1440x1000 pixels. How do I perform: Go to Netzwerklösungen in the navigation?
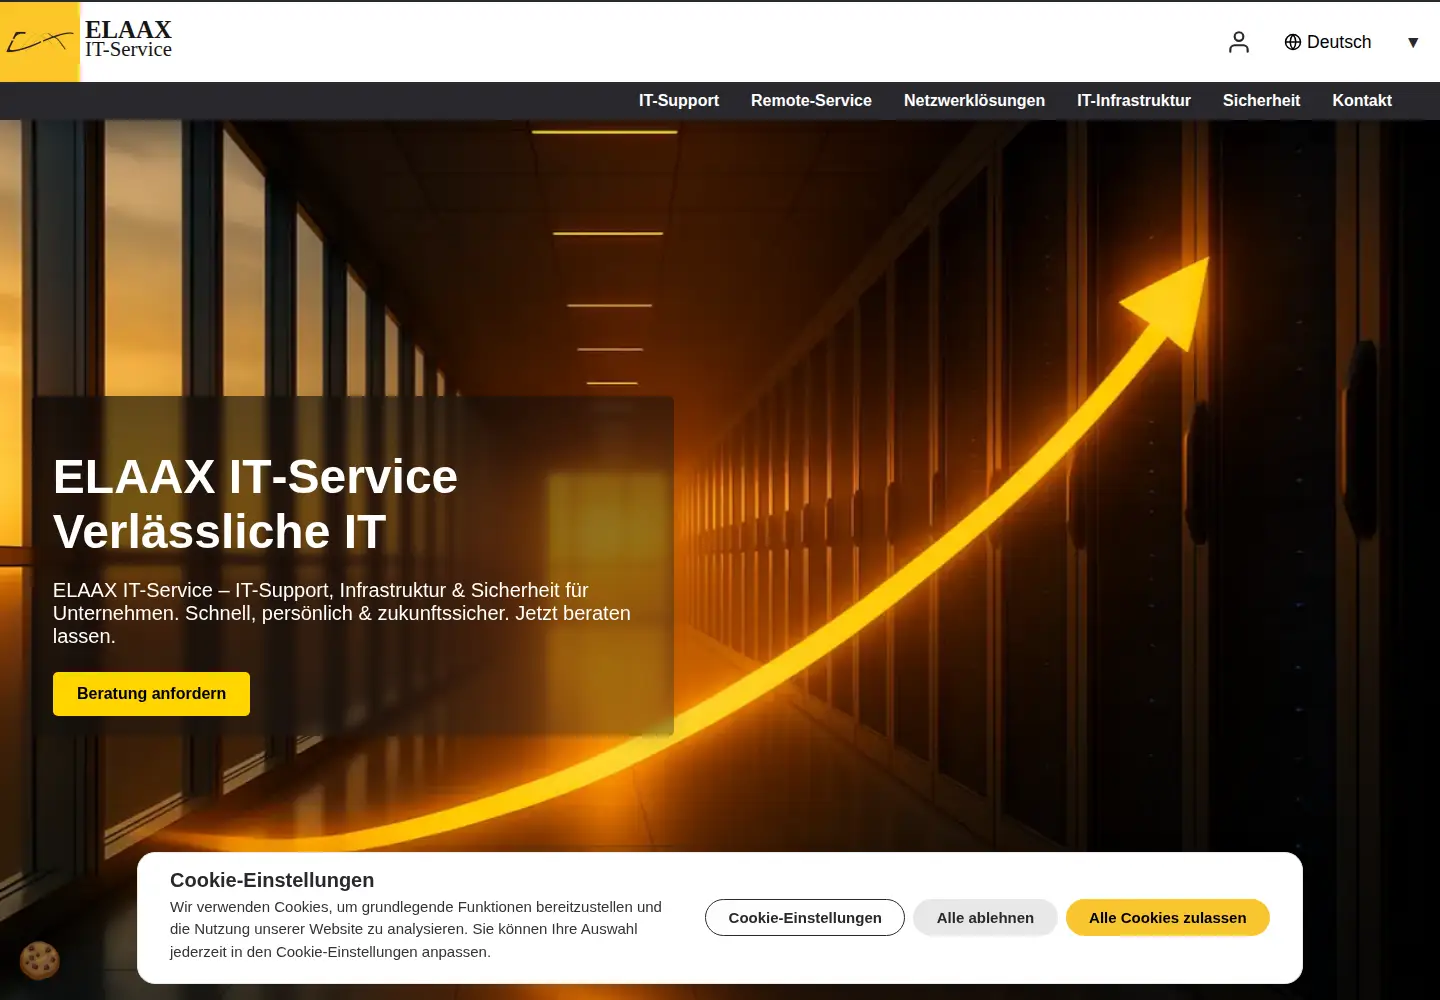pos(974,100)
